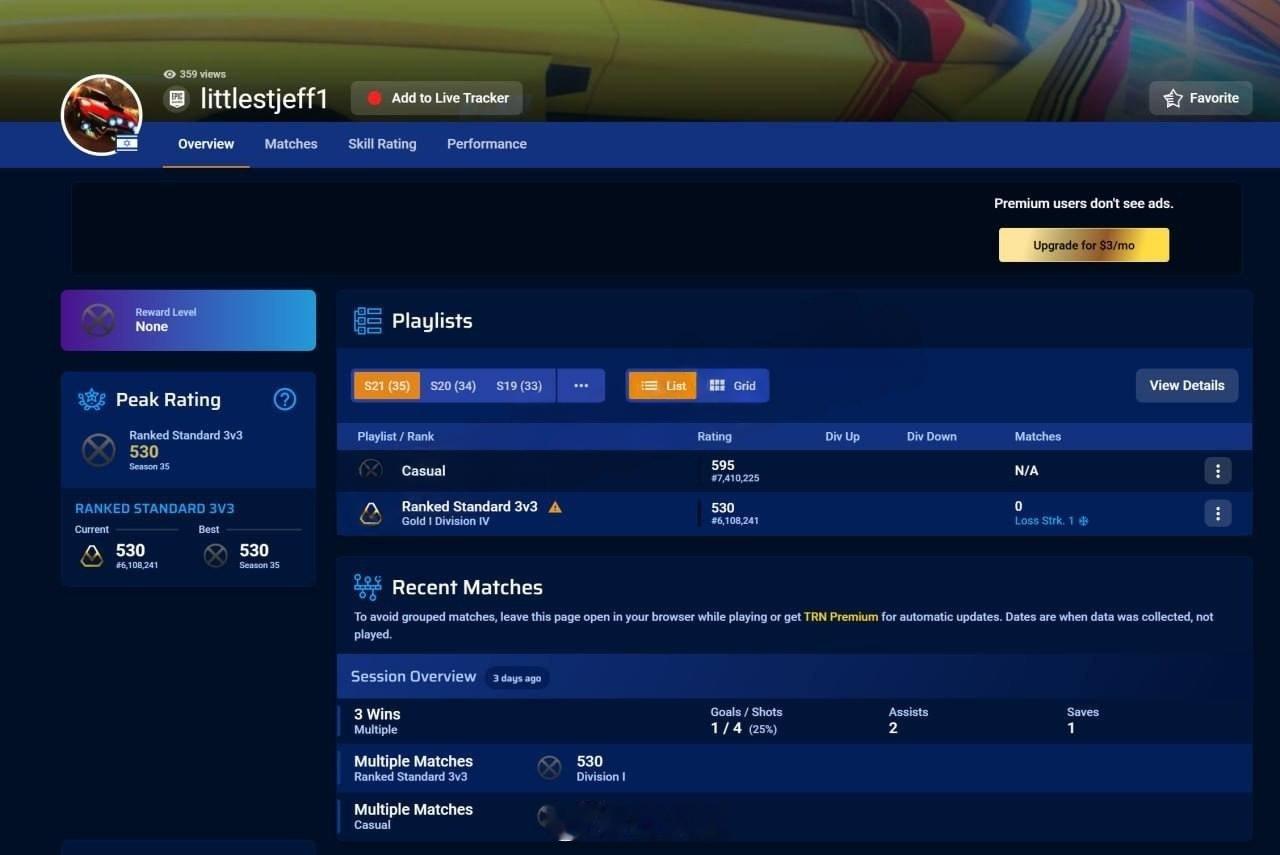1280x855 pixels.
Task: Switch playlists to Grid view
Action: tap(732, 386)
